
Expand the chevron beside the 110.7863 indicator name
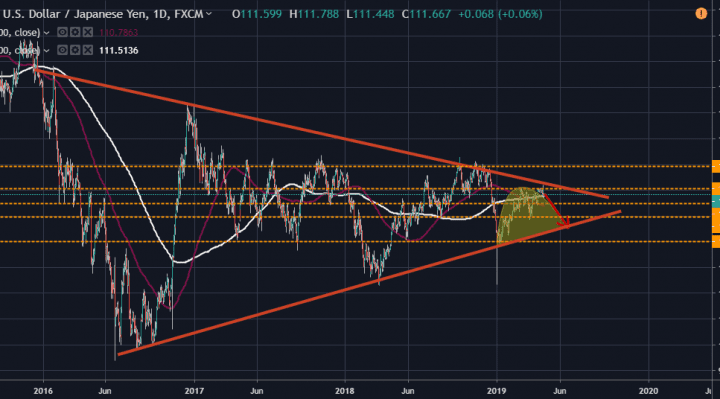click(x=46, y=33)
